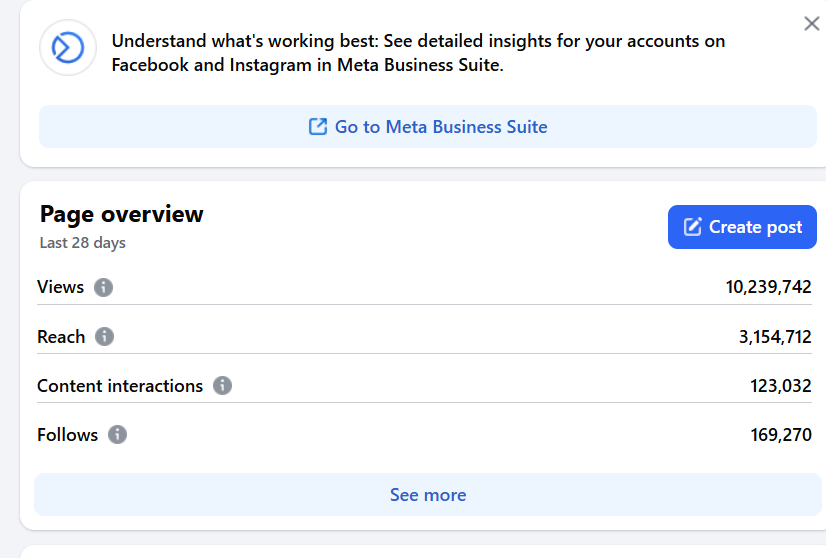Go to Meta Business Suite
Viewport: 826px width, 558px height.
428,126
